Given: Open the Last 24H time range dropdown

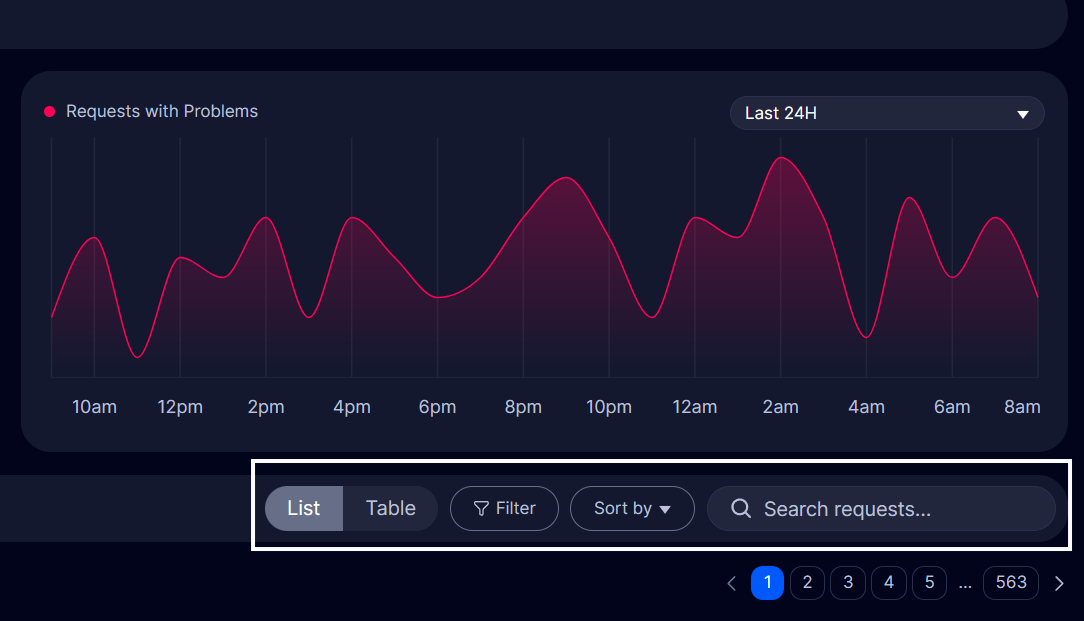Looking at the screenshot, I should [x=886, y=113].
